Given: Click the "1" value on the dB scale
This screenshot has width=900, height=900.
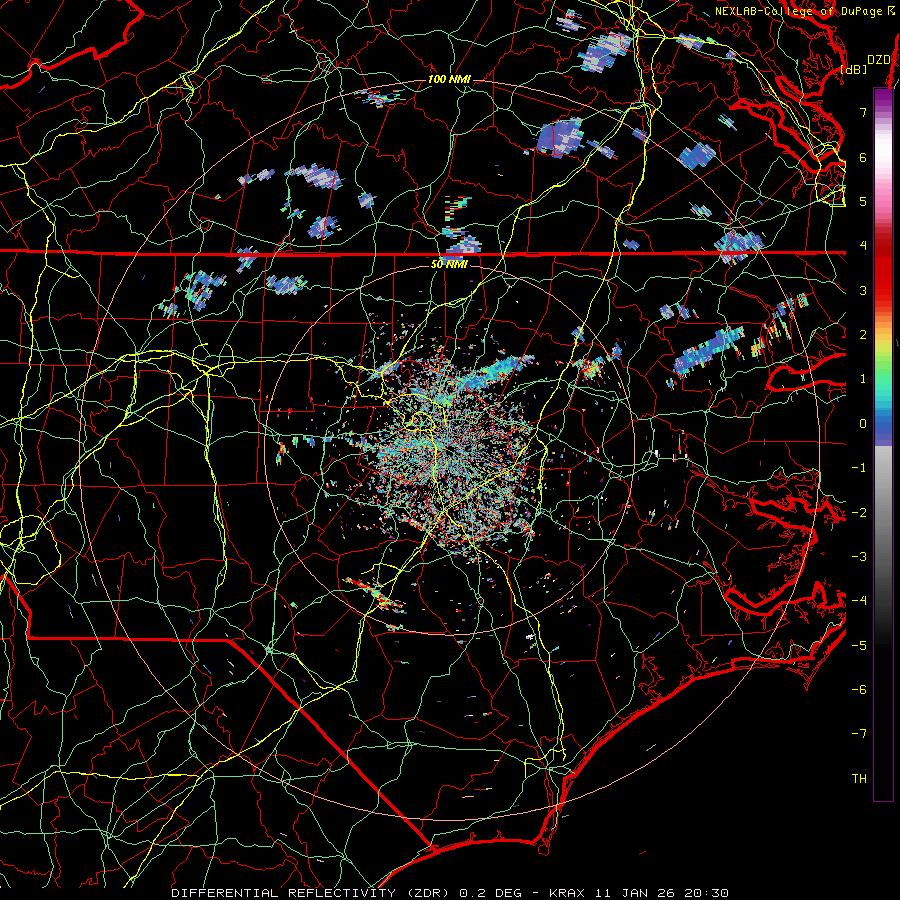Looking at the screenshot, I should point(863,379).
